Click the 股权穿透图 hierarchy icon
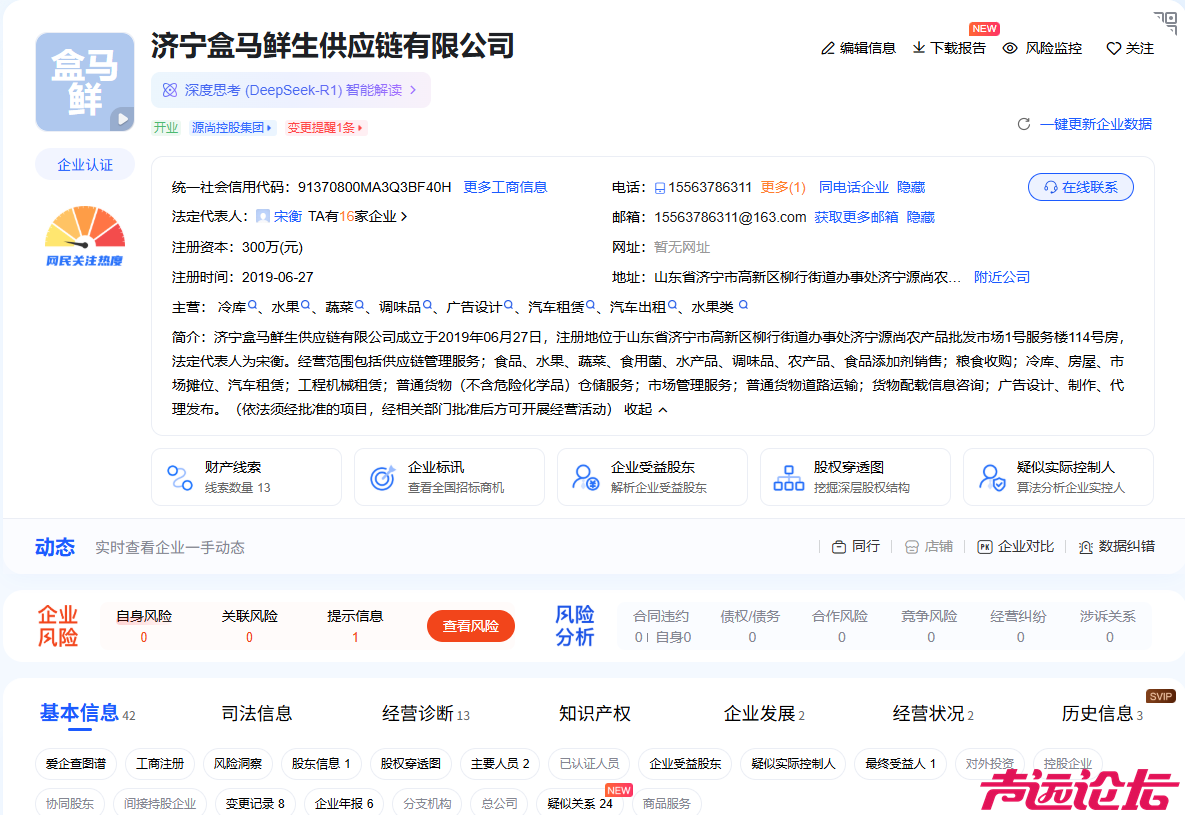Image resolution: width=1185 pixels, height=815 pixels. (x=789, y=478)
